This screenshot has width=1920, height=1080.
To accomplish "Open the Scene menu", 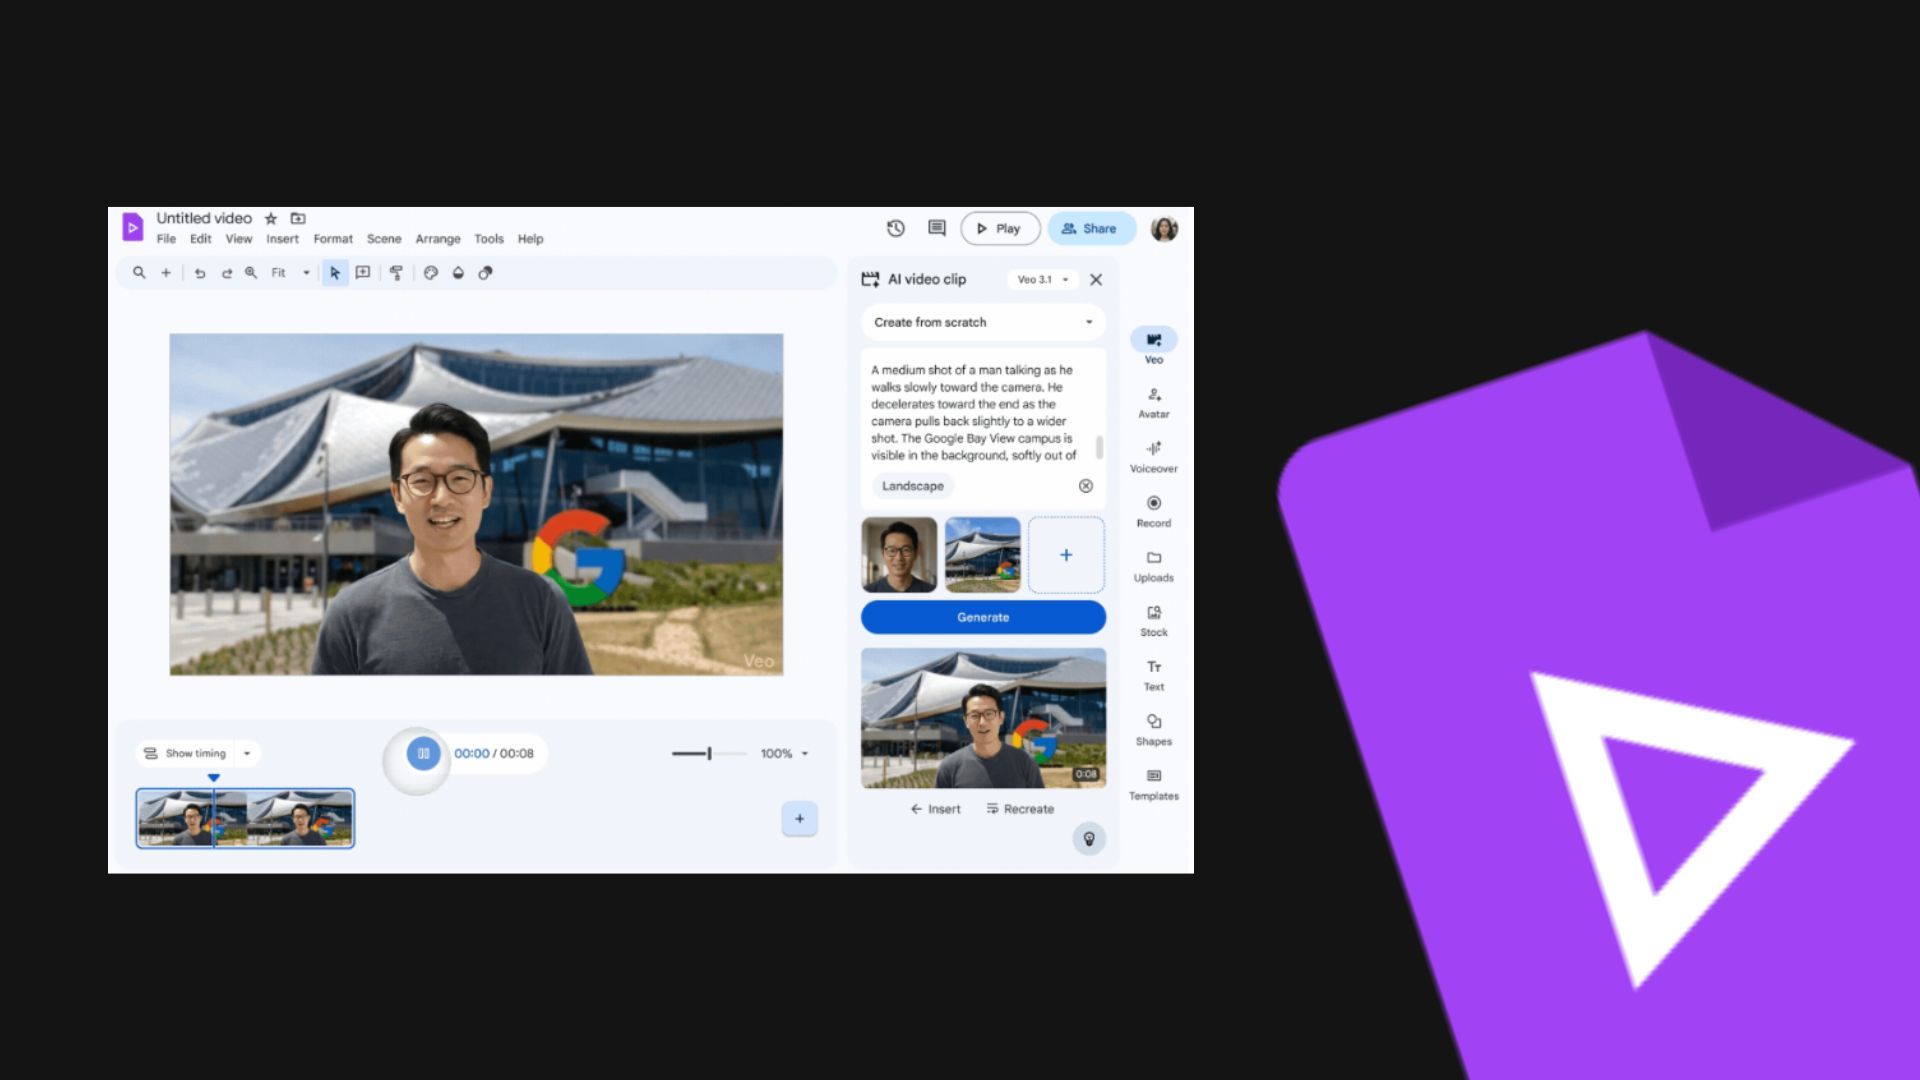I will 384,239.
